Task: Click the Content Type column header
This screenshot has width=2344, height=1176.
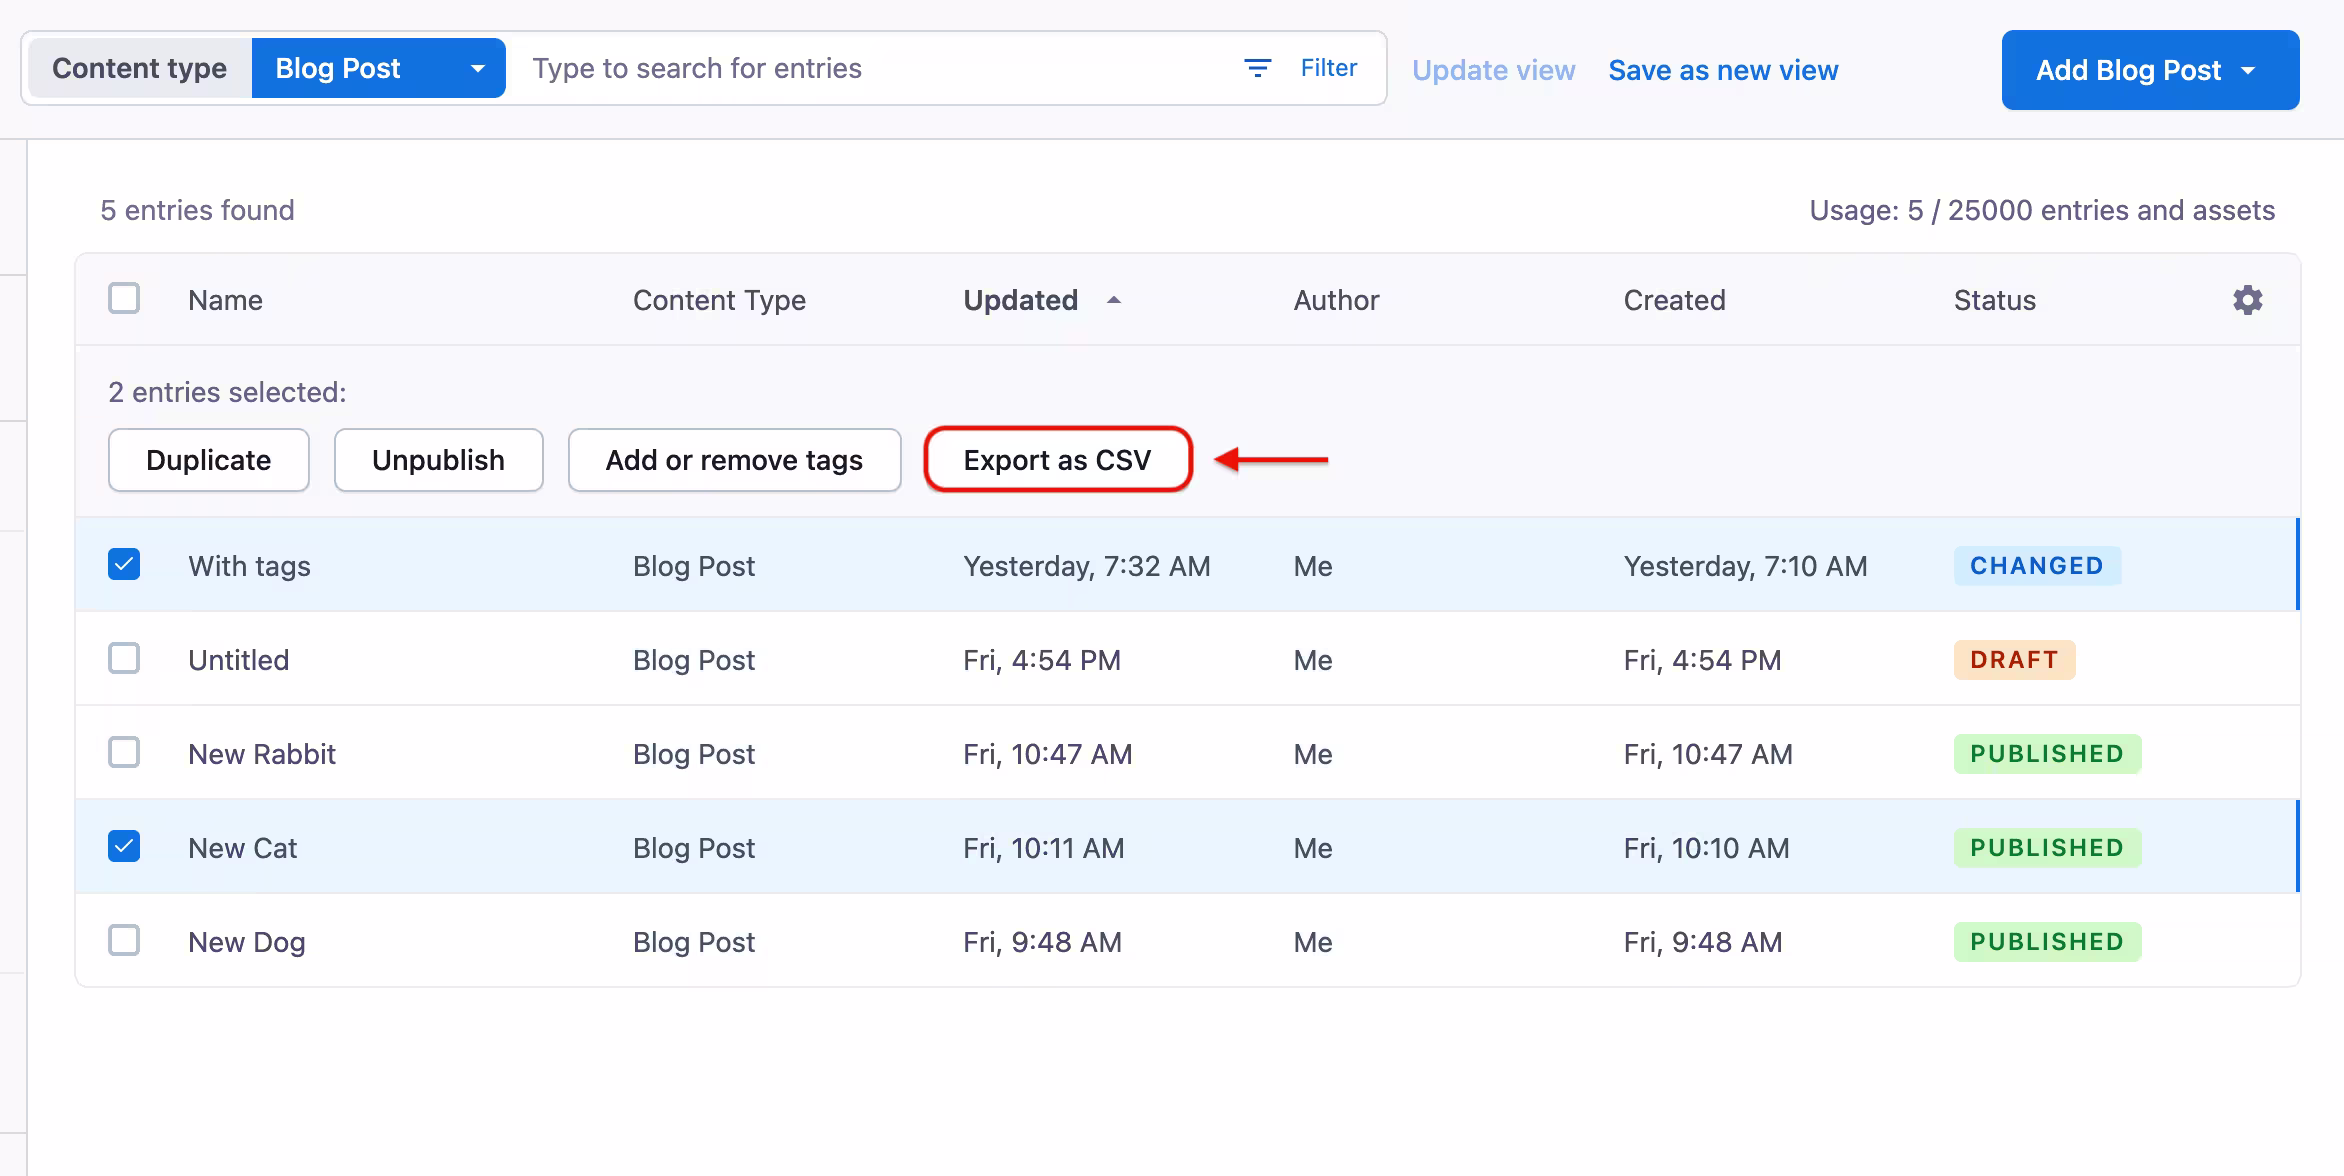Action: [719, 300]
